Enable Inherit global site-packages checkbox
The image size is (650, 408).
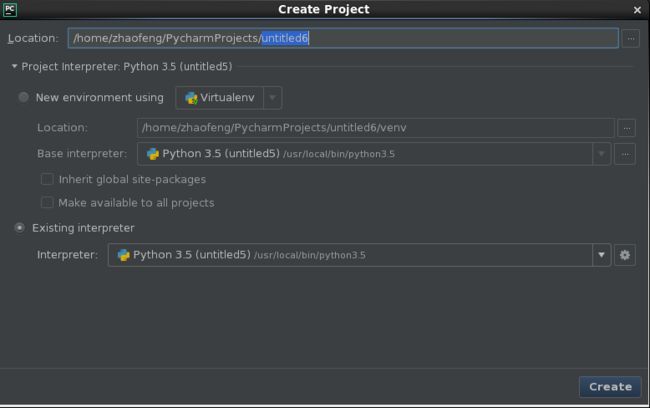(47, 179)
